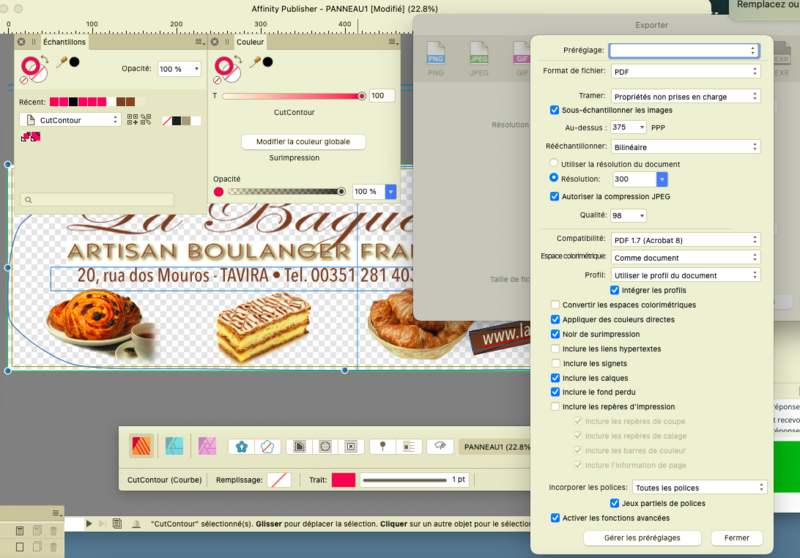This screenshot has height=558, width=800.
Task: Close the Échantillons panel
Action: 21,42
